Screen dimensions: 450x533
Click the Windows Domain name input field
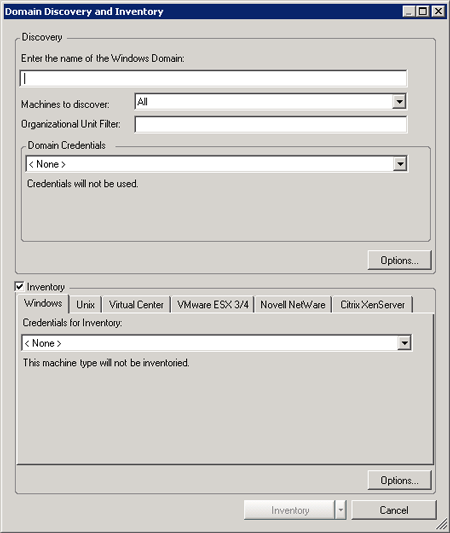213,79
